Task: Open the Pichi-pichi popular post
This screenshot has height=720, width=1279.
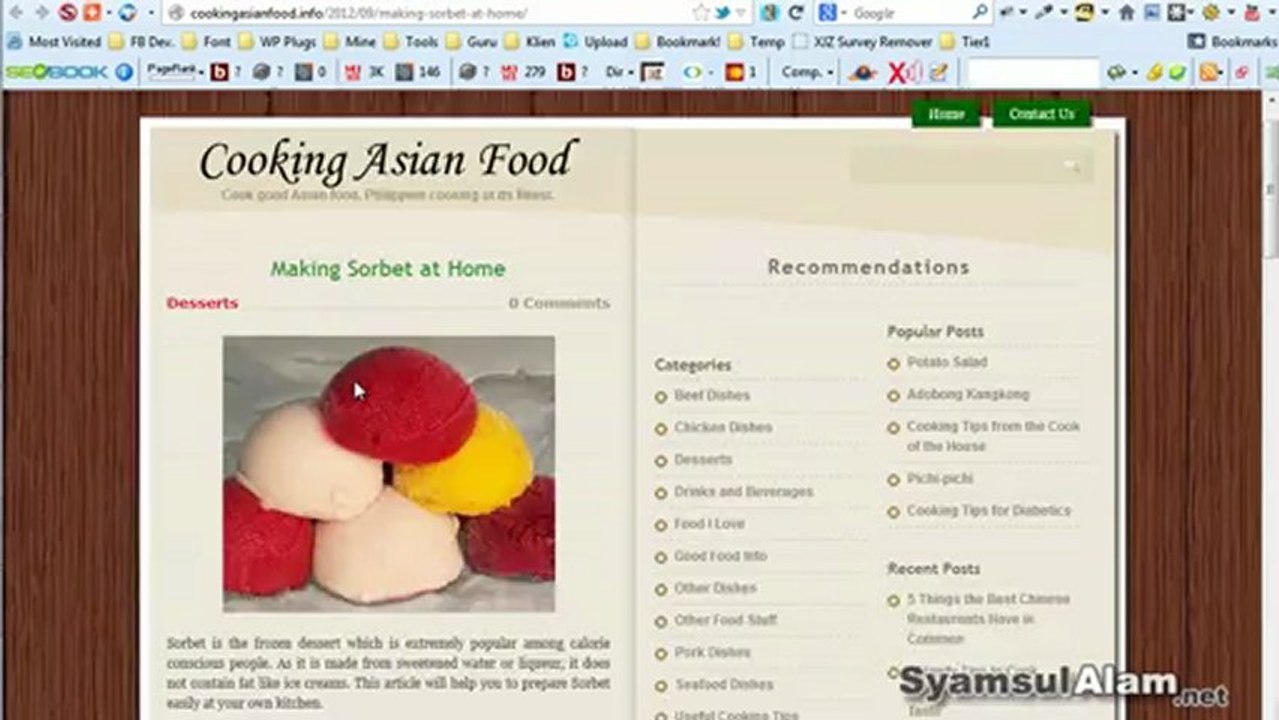Action: (940, 479)
